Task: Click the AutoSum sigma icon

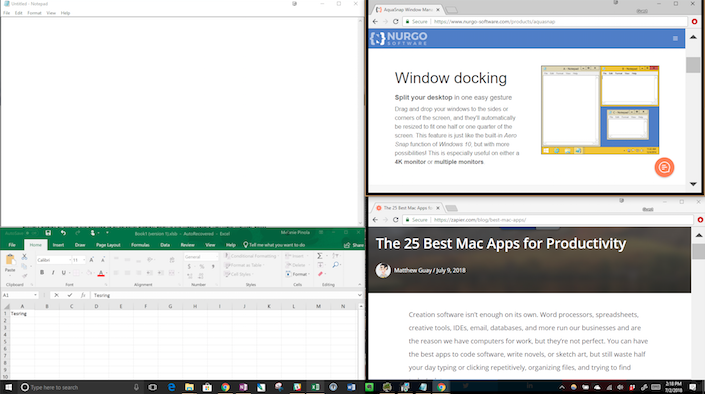Action: pyautogui.click(x=319, y=255)
